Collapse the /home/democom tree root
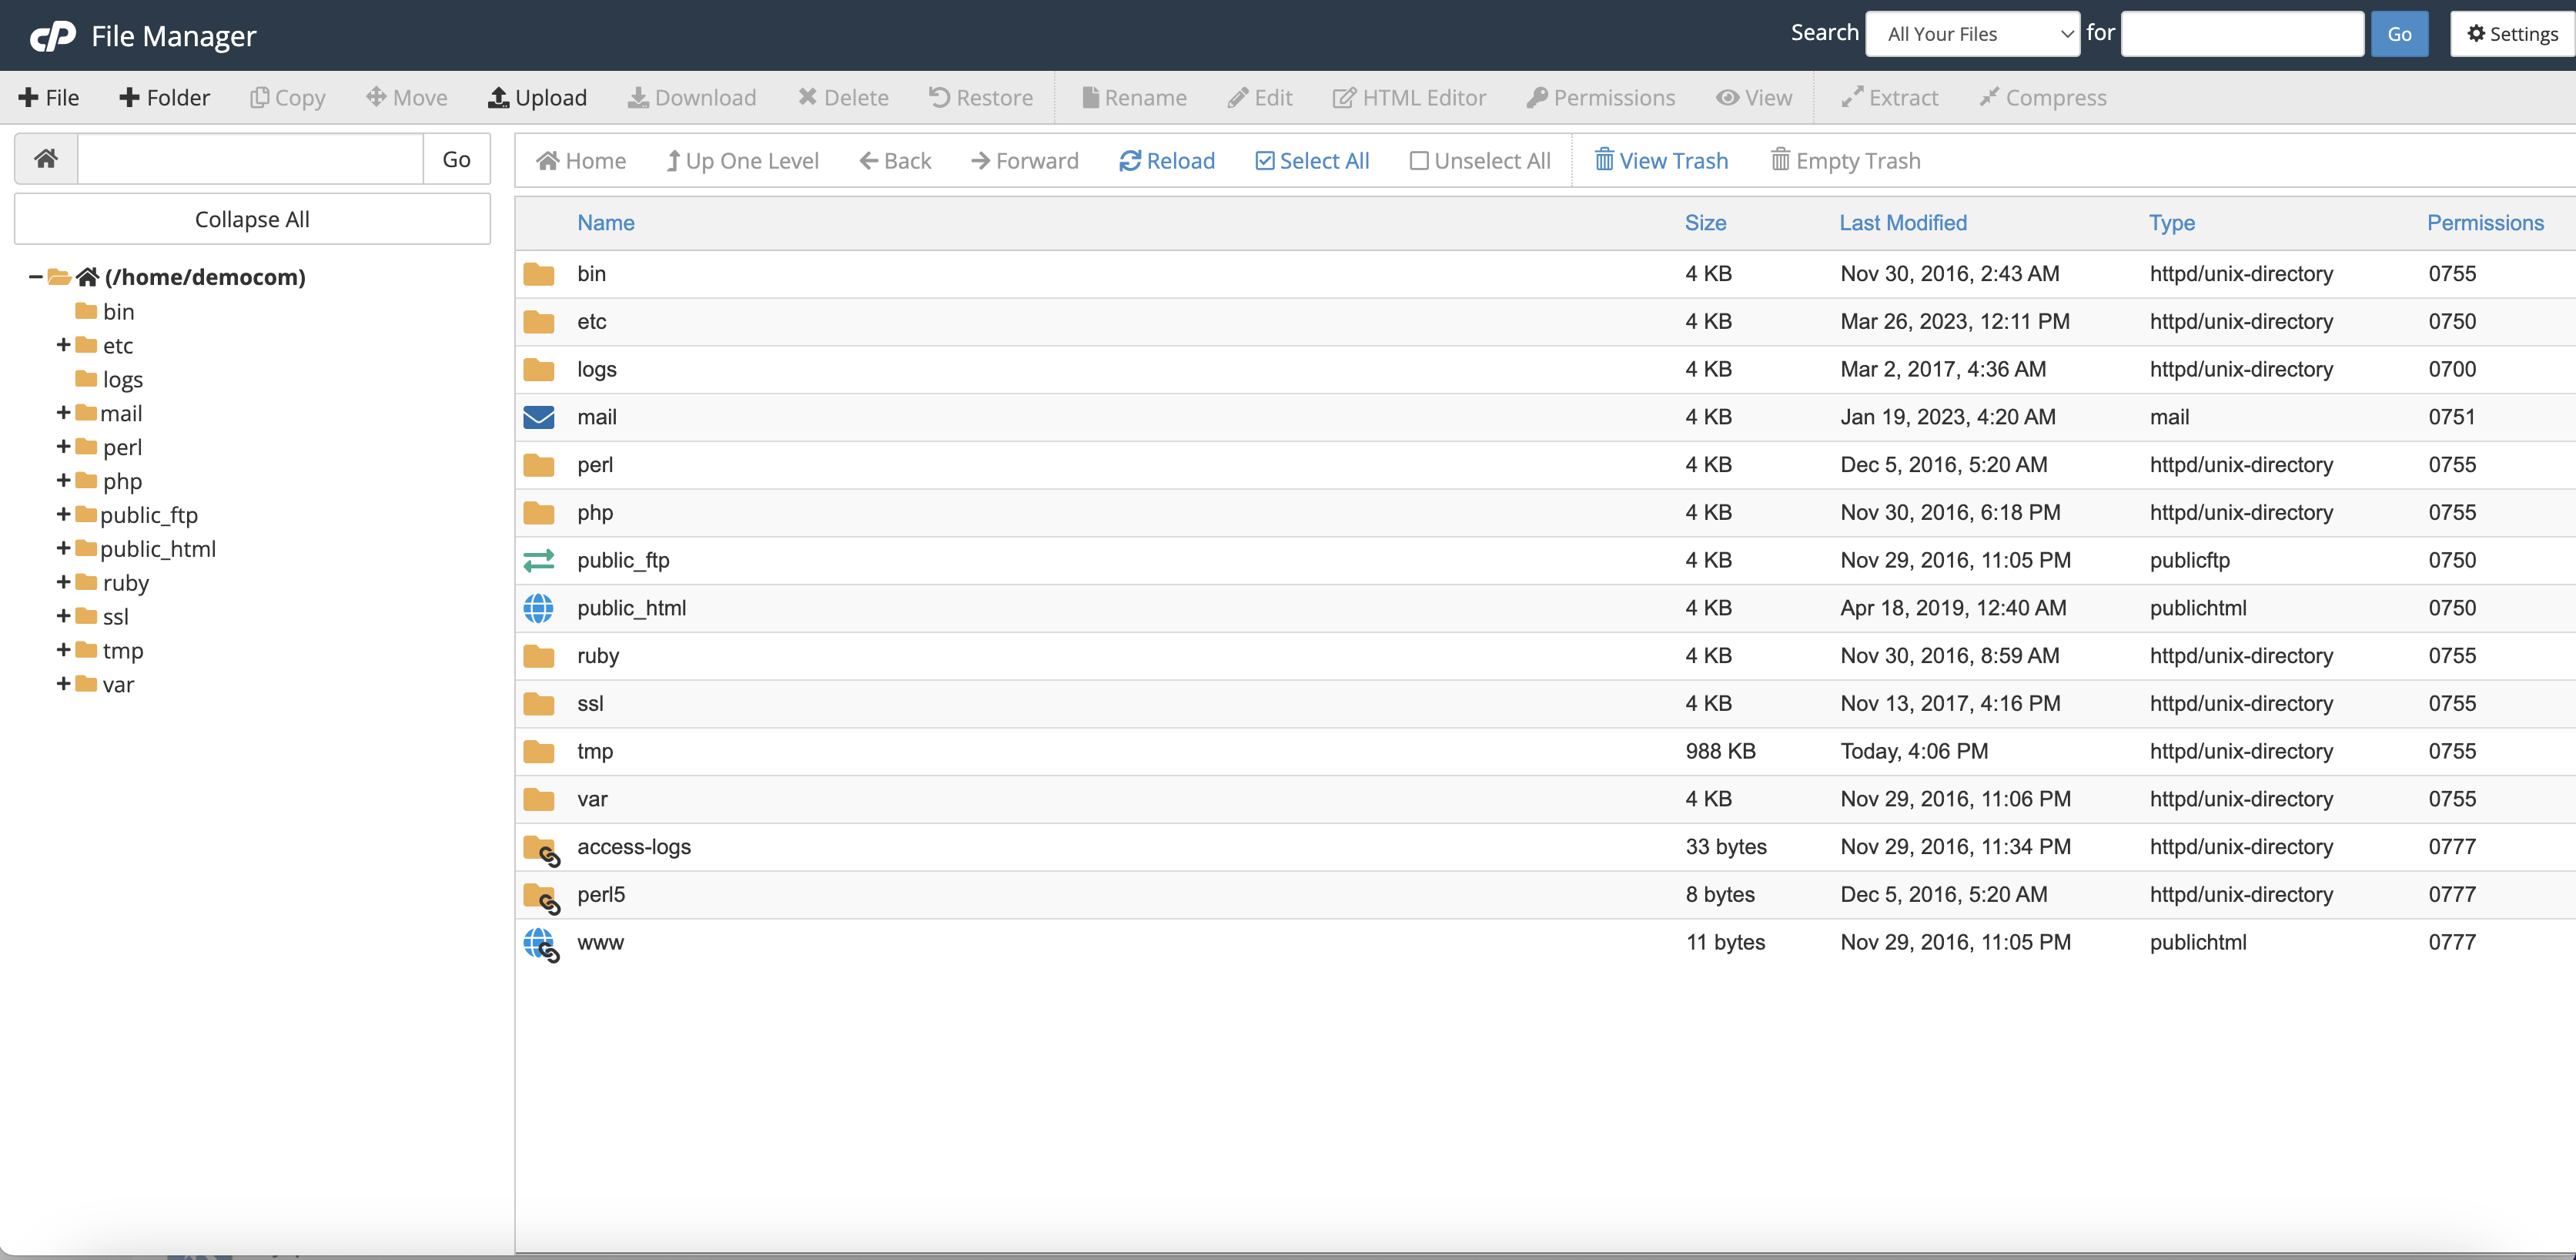This screenshot has width=2576, height=1260. point(33,276)
